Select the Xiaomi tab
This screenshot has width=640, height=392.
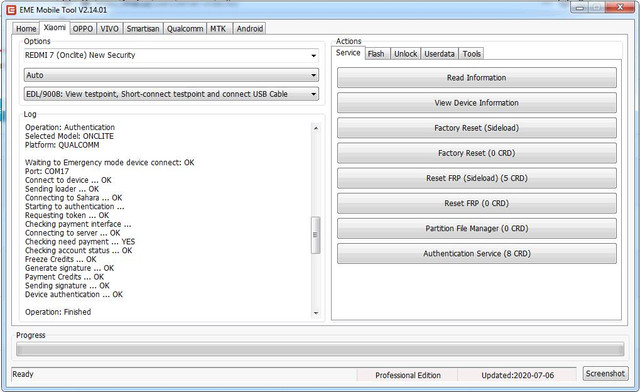(54, 27)
